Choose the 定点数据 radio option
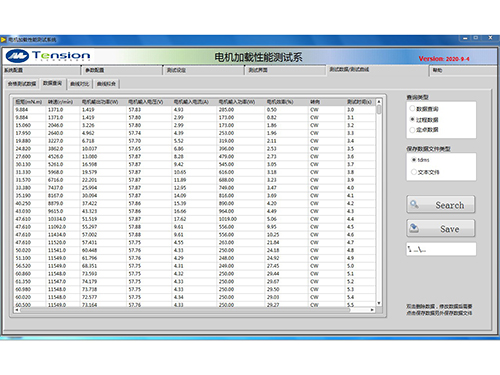 pyautogui.click(x=412, y=130)
